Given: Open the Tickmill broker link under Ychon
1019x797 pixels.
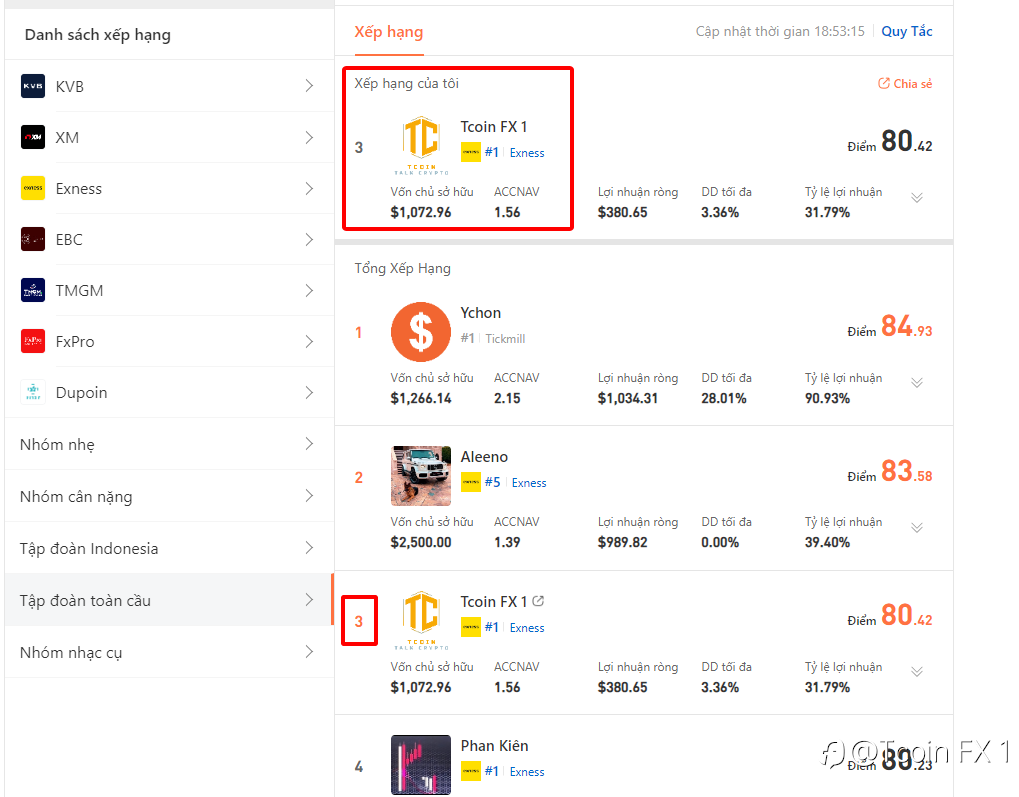Looking at the screenshot, I should point(505,339).
